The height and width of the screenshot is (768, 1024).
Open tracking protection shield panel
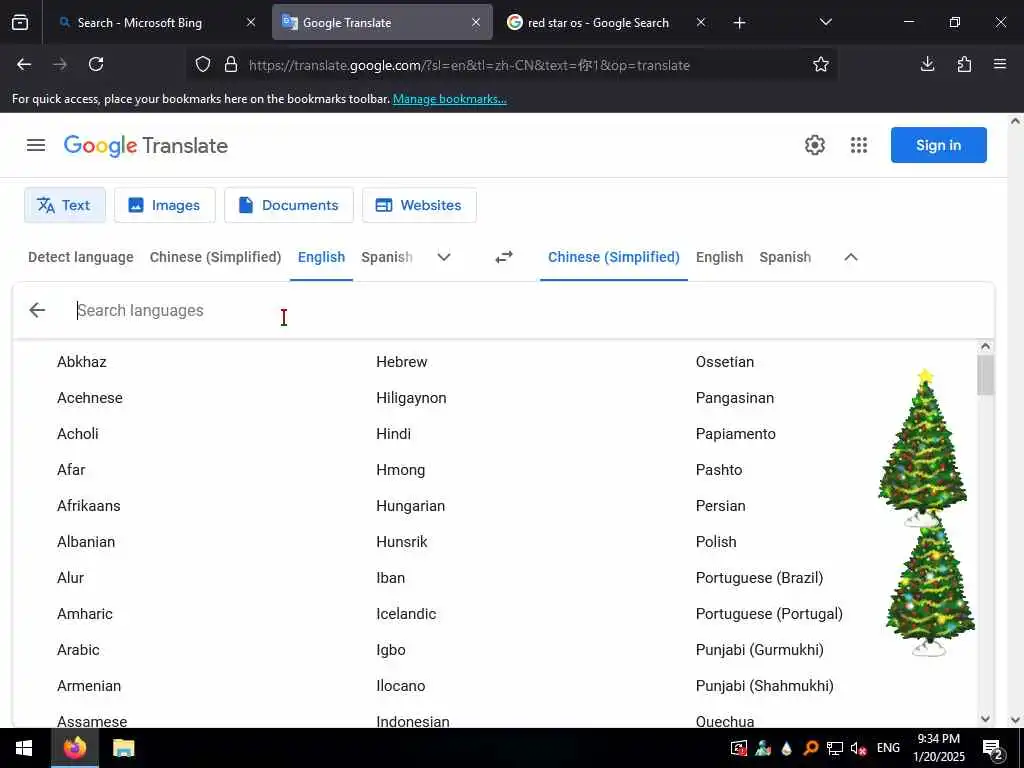pos(203,64)
